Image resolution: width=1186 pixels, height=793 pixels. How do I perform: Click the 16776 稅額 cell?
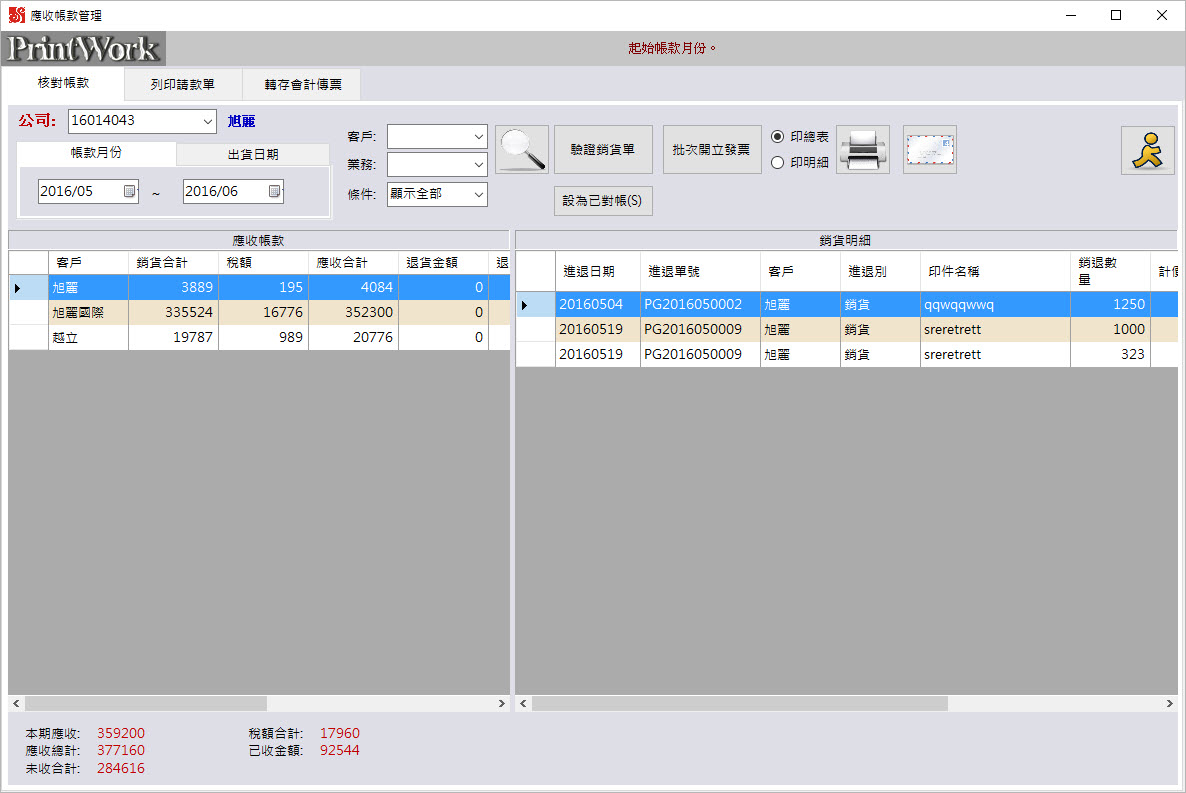click(263, 313)
